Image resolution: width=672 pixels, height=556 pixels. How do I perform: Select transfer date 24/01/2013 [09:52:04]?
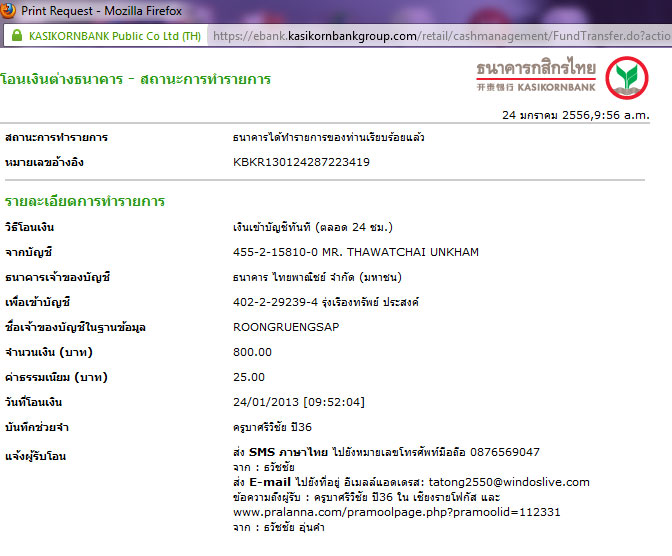[299, 402]
